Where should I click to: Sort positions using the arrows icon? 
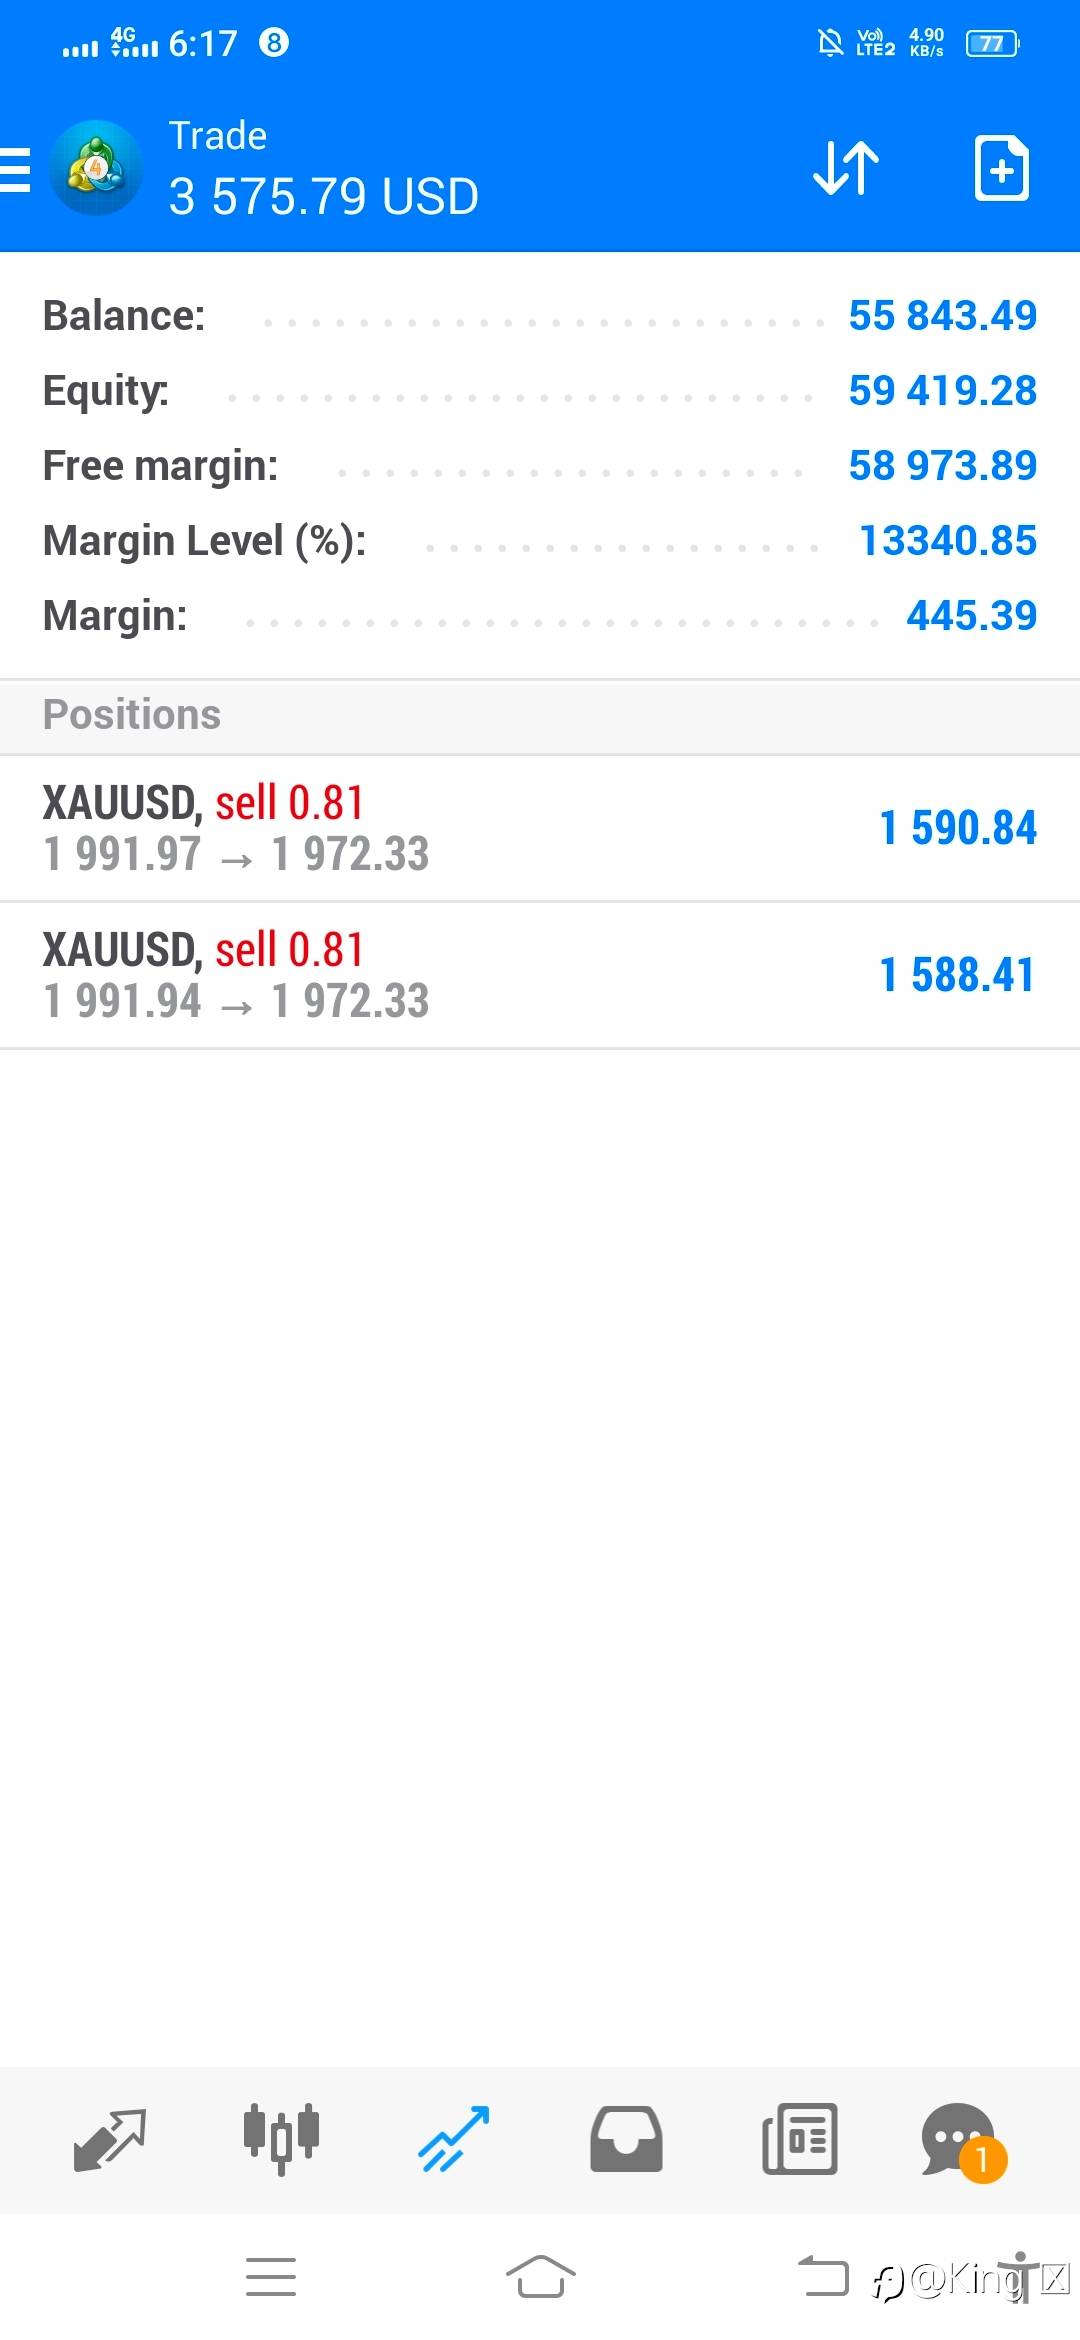[846, 168]
